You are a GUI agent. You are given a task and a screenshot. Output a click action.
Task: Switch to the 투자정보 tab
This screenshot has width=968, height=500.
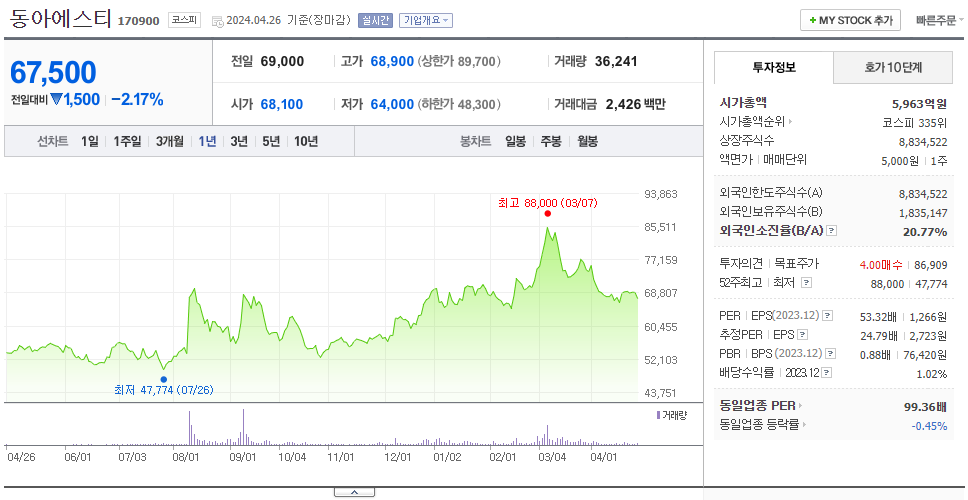pos(774,67)
